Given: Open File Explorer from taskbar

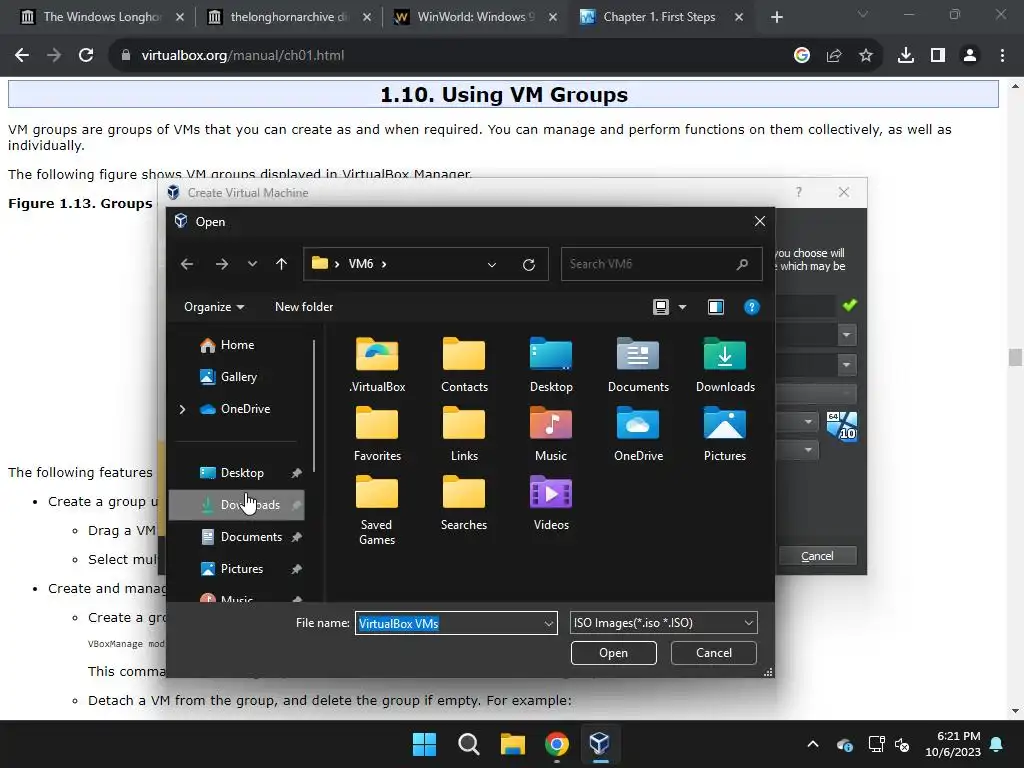Looking at the screenshot, I should [513, 744].
